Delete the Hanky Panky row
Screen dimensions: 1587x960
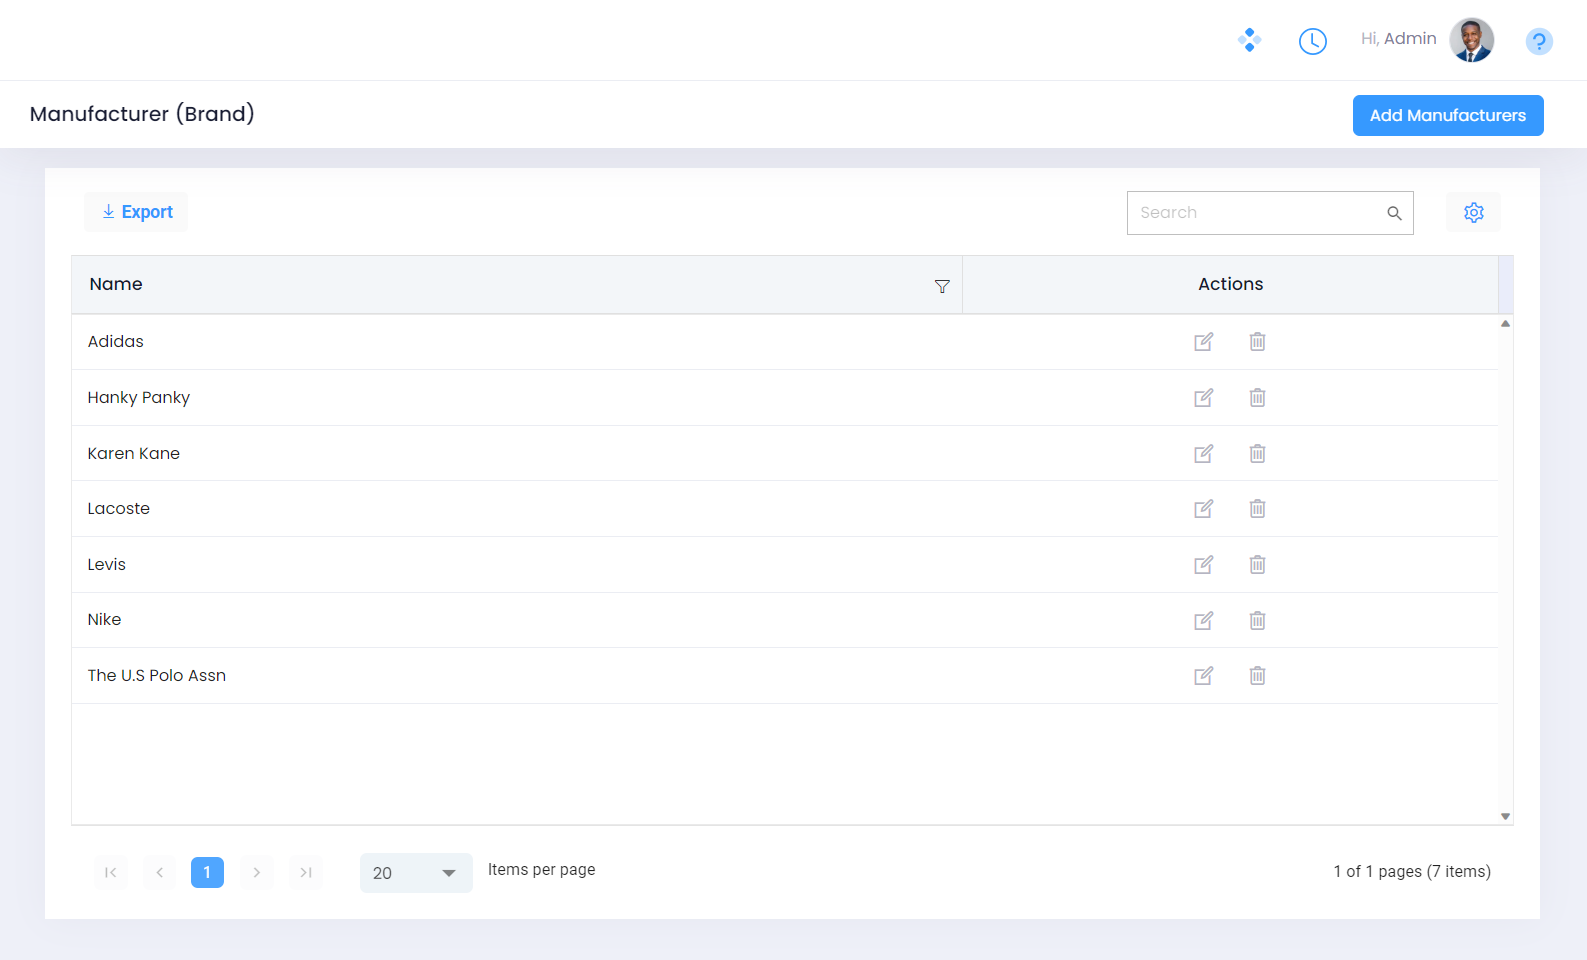point(1257,398)
